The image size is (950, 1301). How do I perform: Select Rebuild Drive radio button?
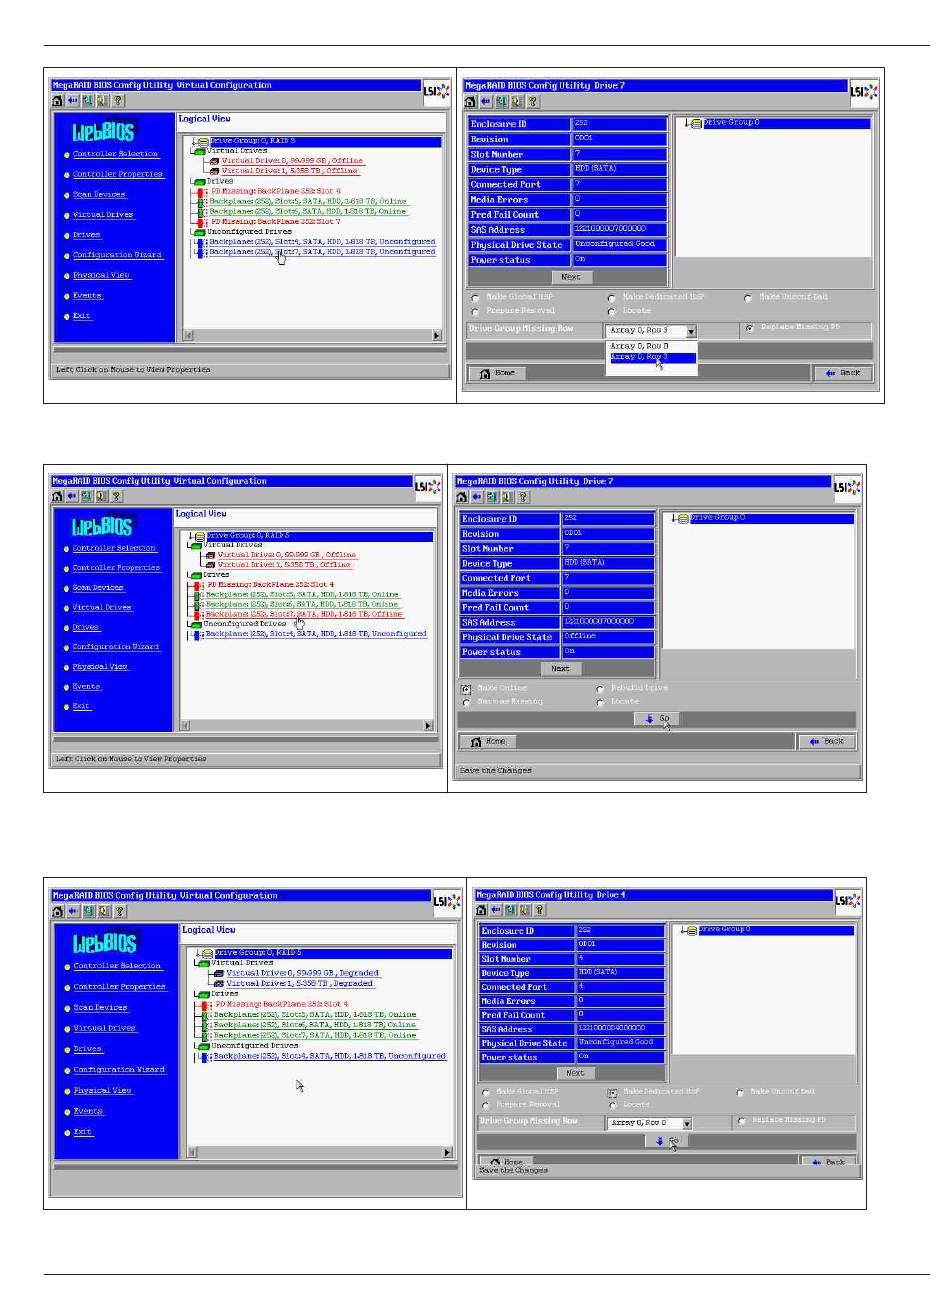point(600,689)
